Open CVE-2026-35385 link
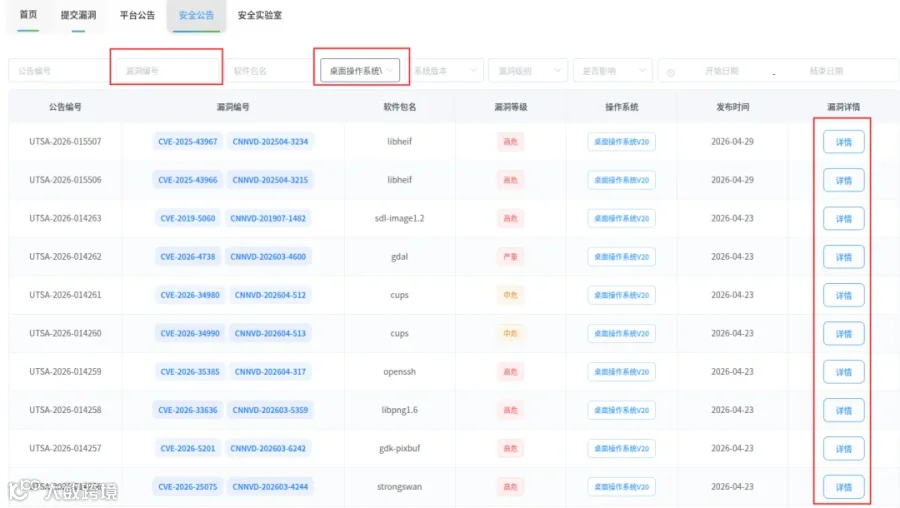The image size is (900, 508). [190, 372]
